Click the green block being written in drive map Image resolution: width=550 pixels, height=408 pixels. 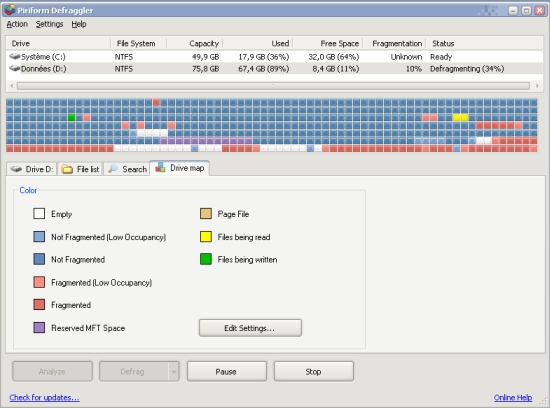point(71,118)
